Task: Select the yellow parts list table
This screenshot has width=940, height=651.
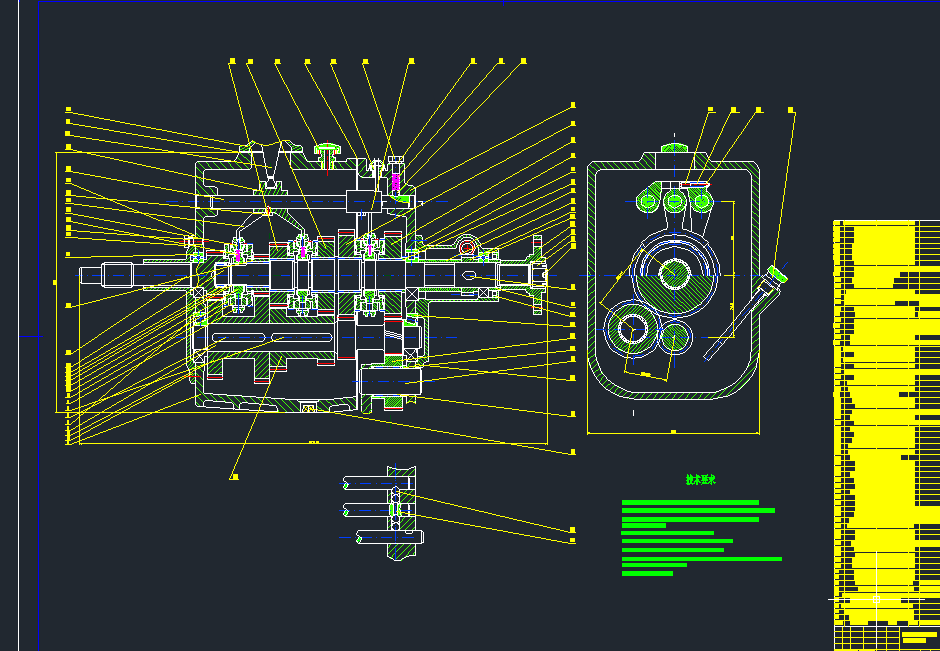Action: click(887, 423)
